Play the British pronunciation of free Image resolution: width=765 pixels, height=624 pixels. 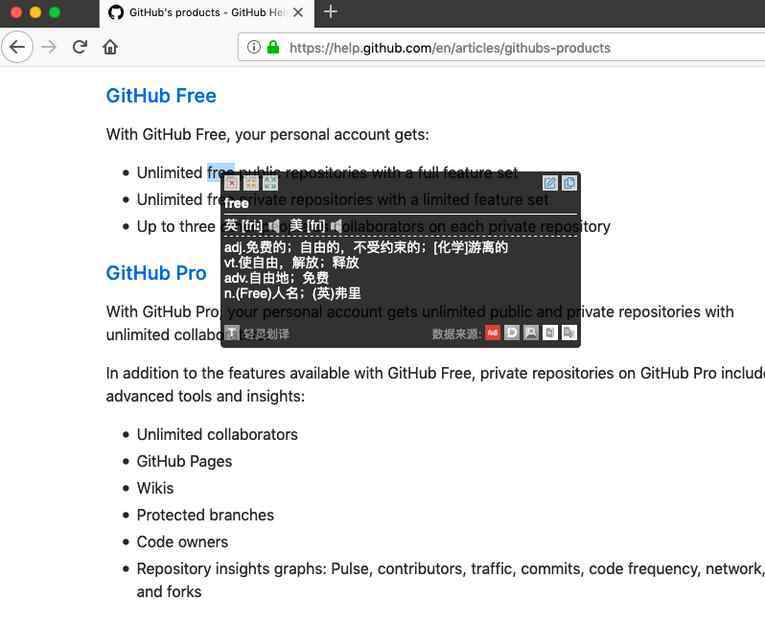coord(274,226)
